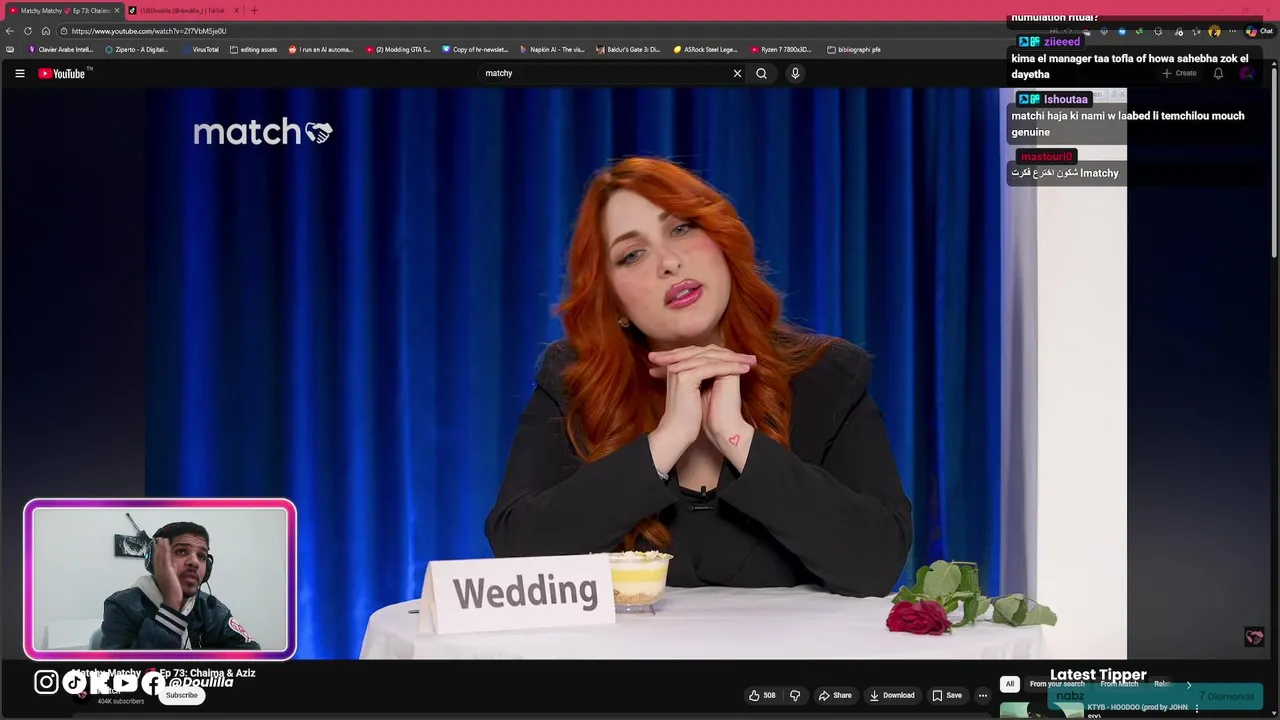Save the video to a playlist
This screenshot has width=1280, height=720.
pos(947,695)
